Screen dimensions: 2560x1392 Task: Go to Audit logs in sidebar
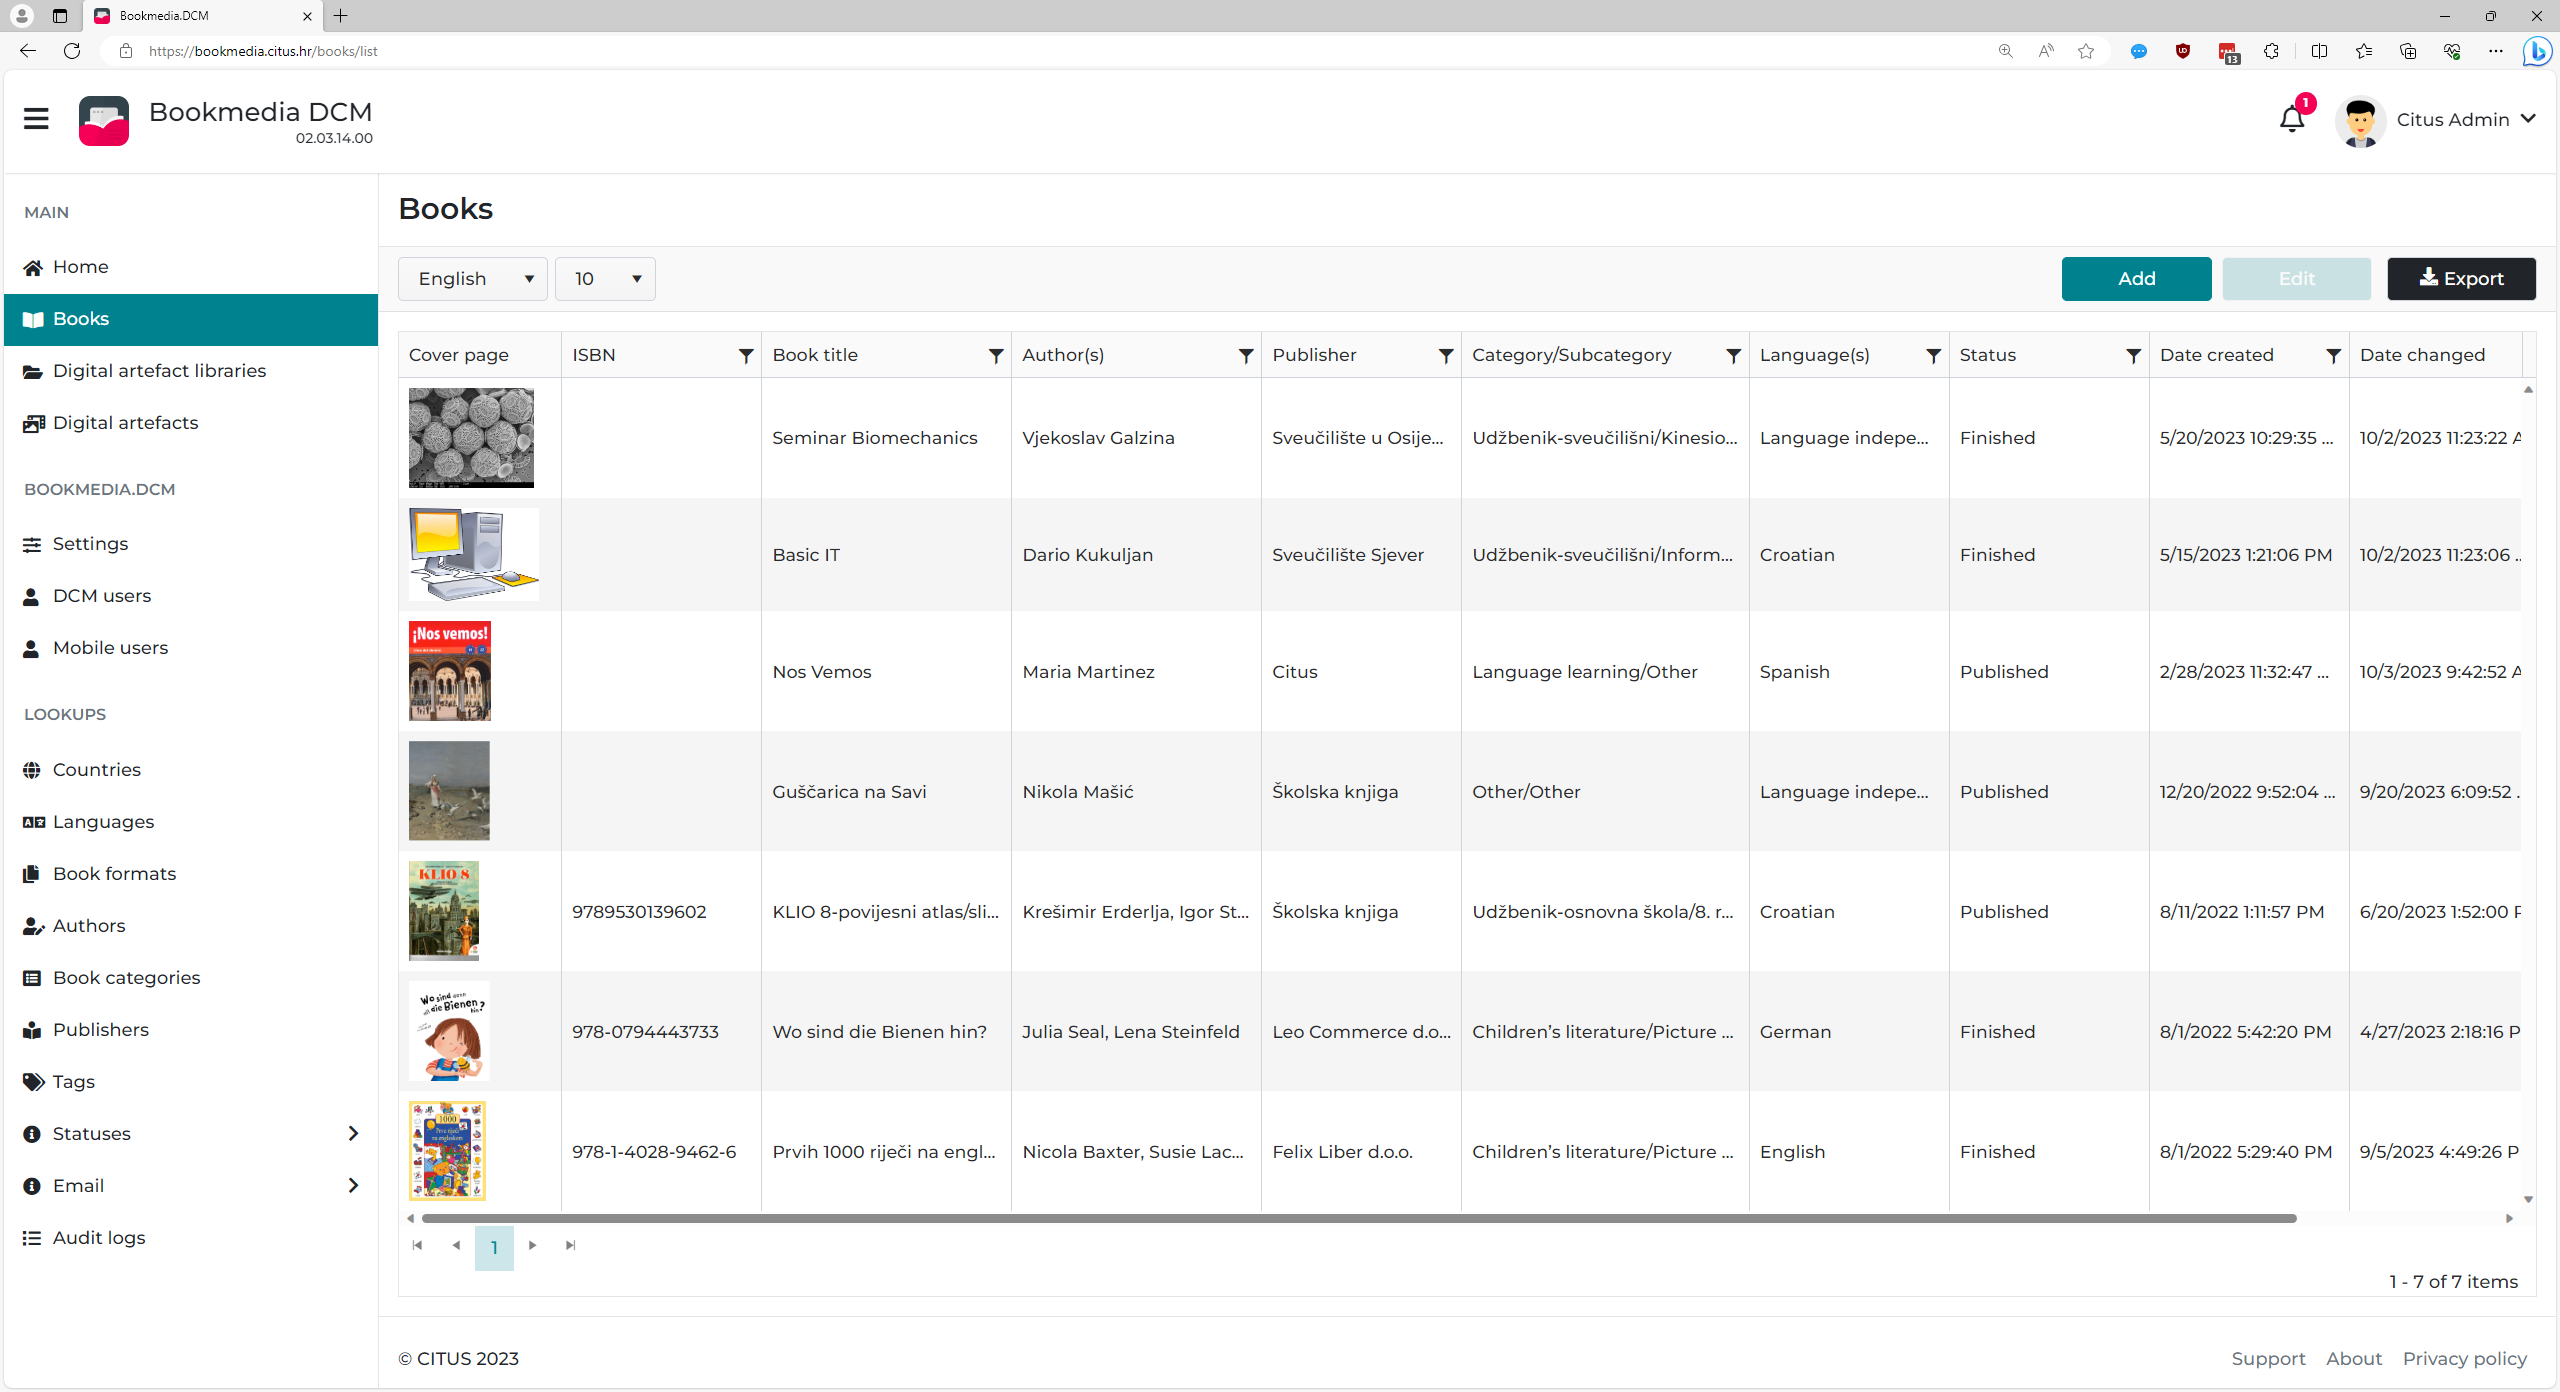[99, 1238]
